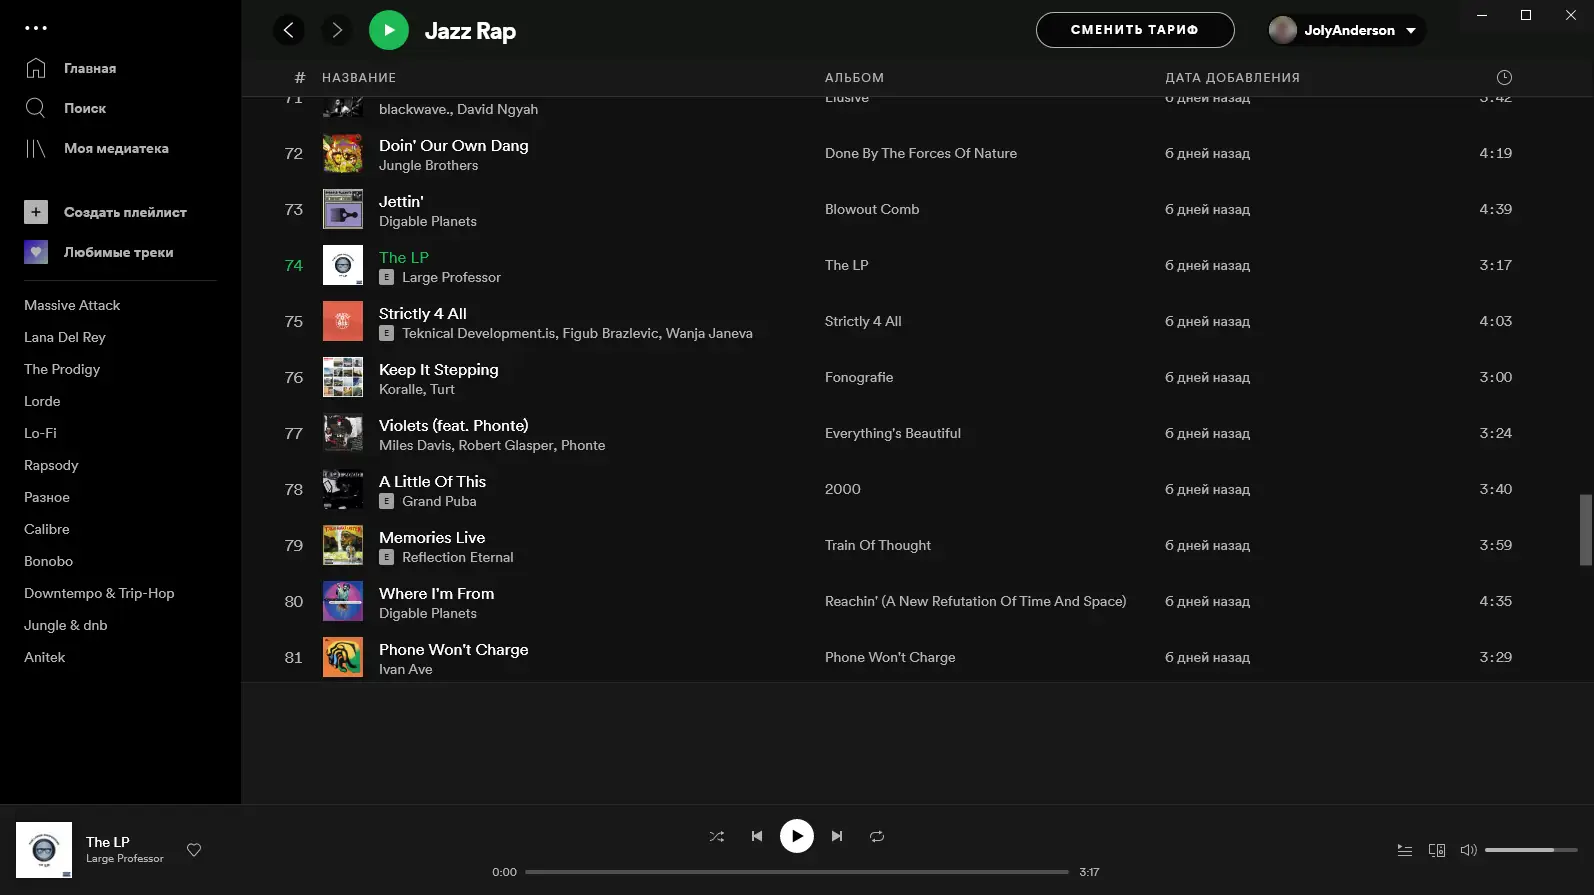Open the Jungle & dnb playlist
The height and width of the screenshot is (895, 1594).
[66, 625]
